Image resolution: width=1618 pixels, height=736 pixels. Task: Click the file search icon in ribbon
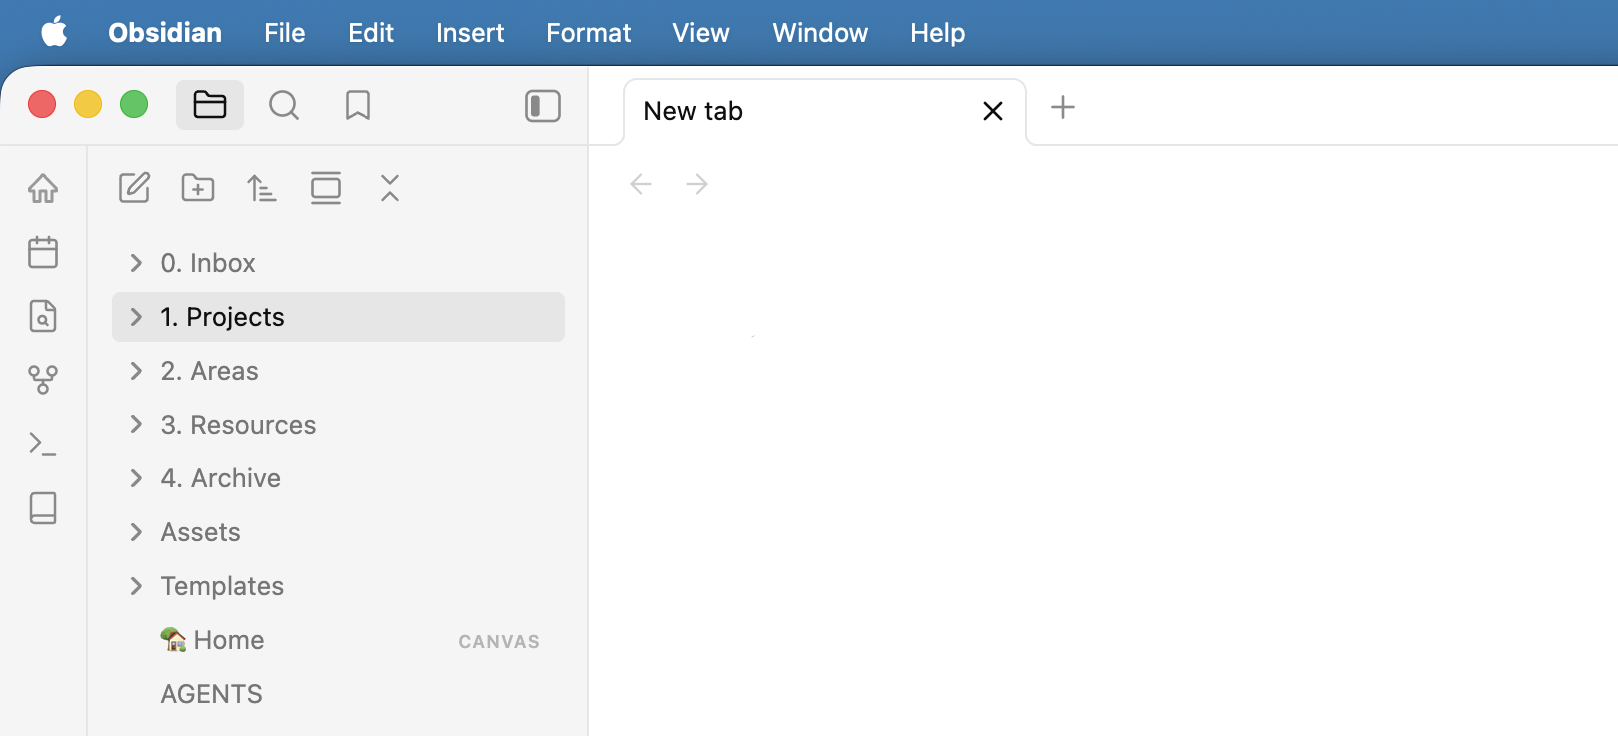pyautogui.click(x=43, y=316)
